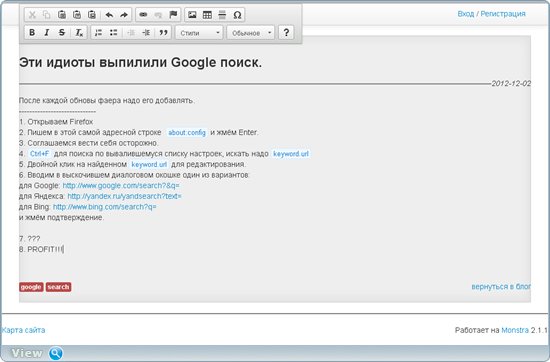Screen dimensions: 550x362
Task: Go back via вернуться в блог link
Action: pos(501,287)
